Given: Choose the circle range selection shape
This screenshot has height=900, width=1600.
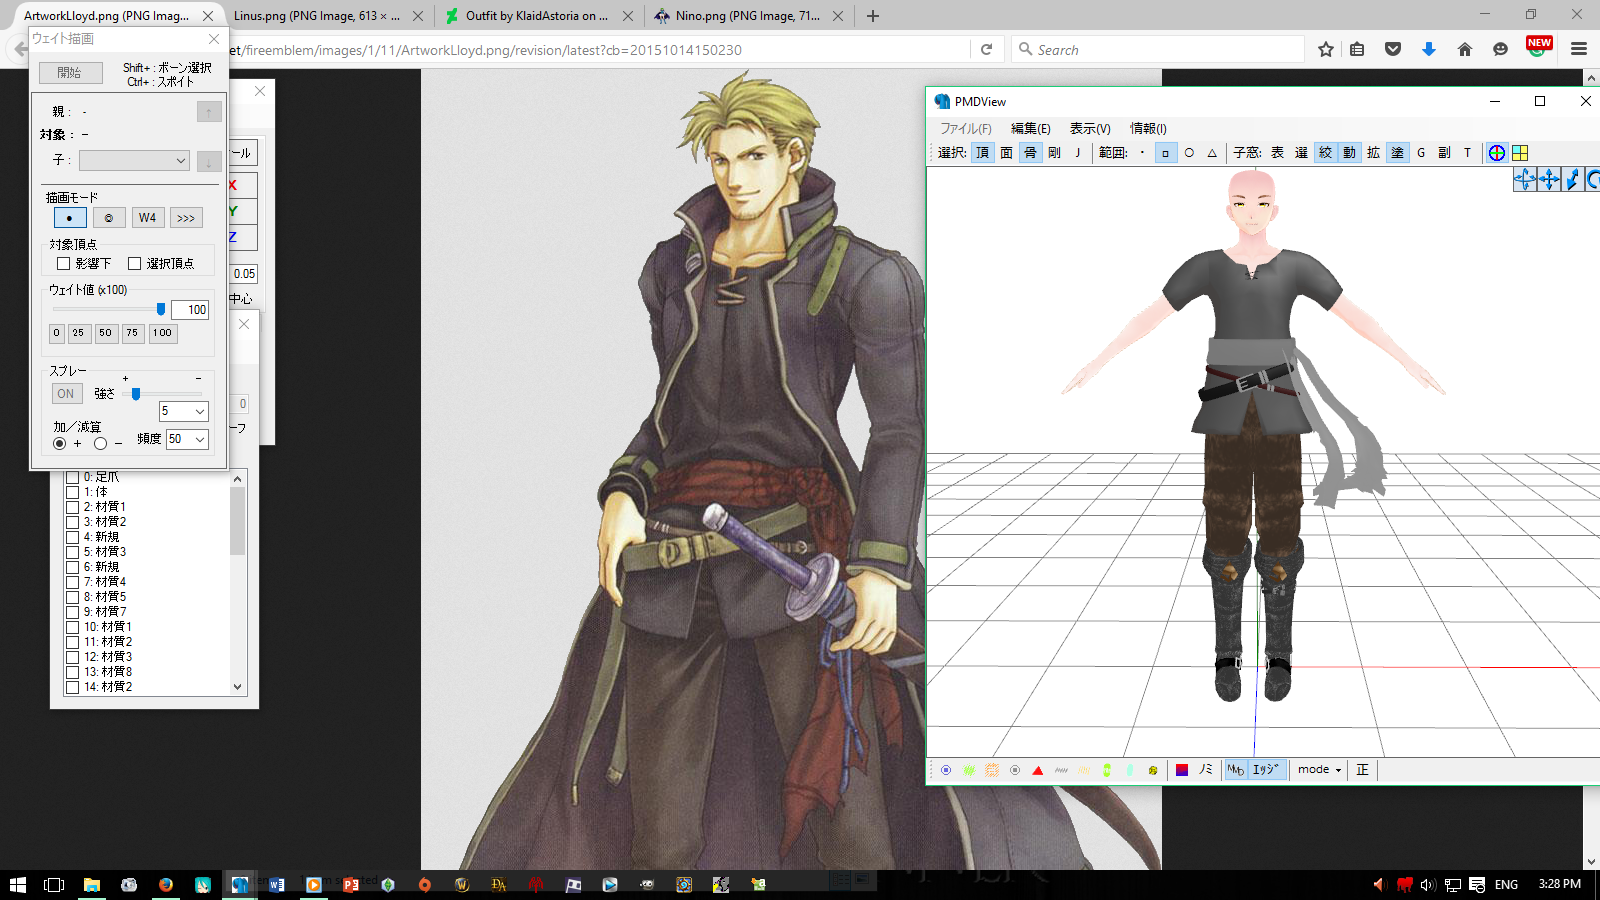Looking at the screenshot, I should point(1189,153).
